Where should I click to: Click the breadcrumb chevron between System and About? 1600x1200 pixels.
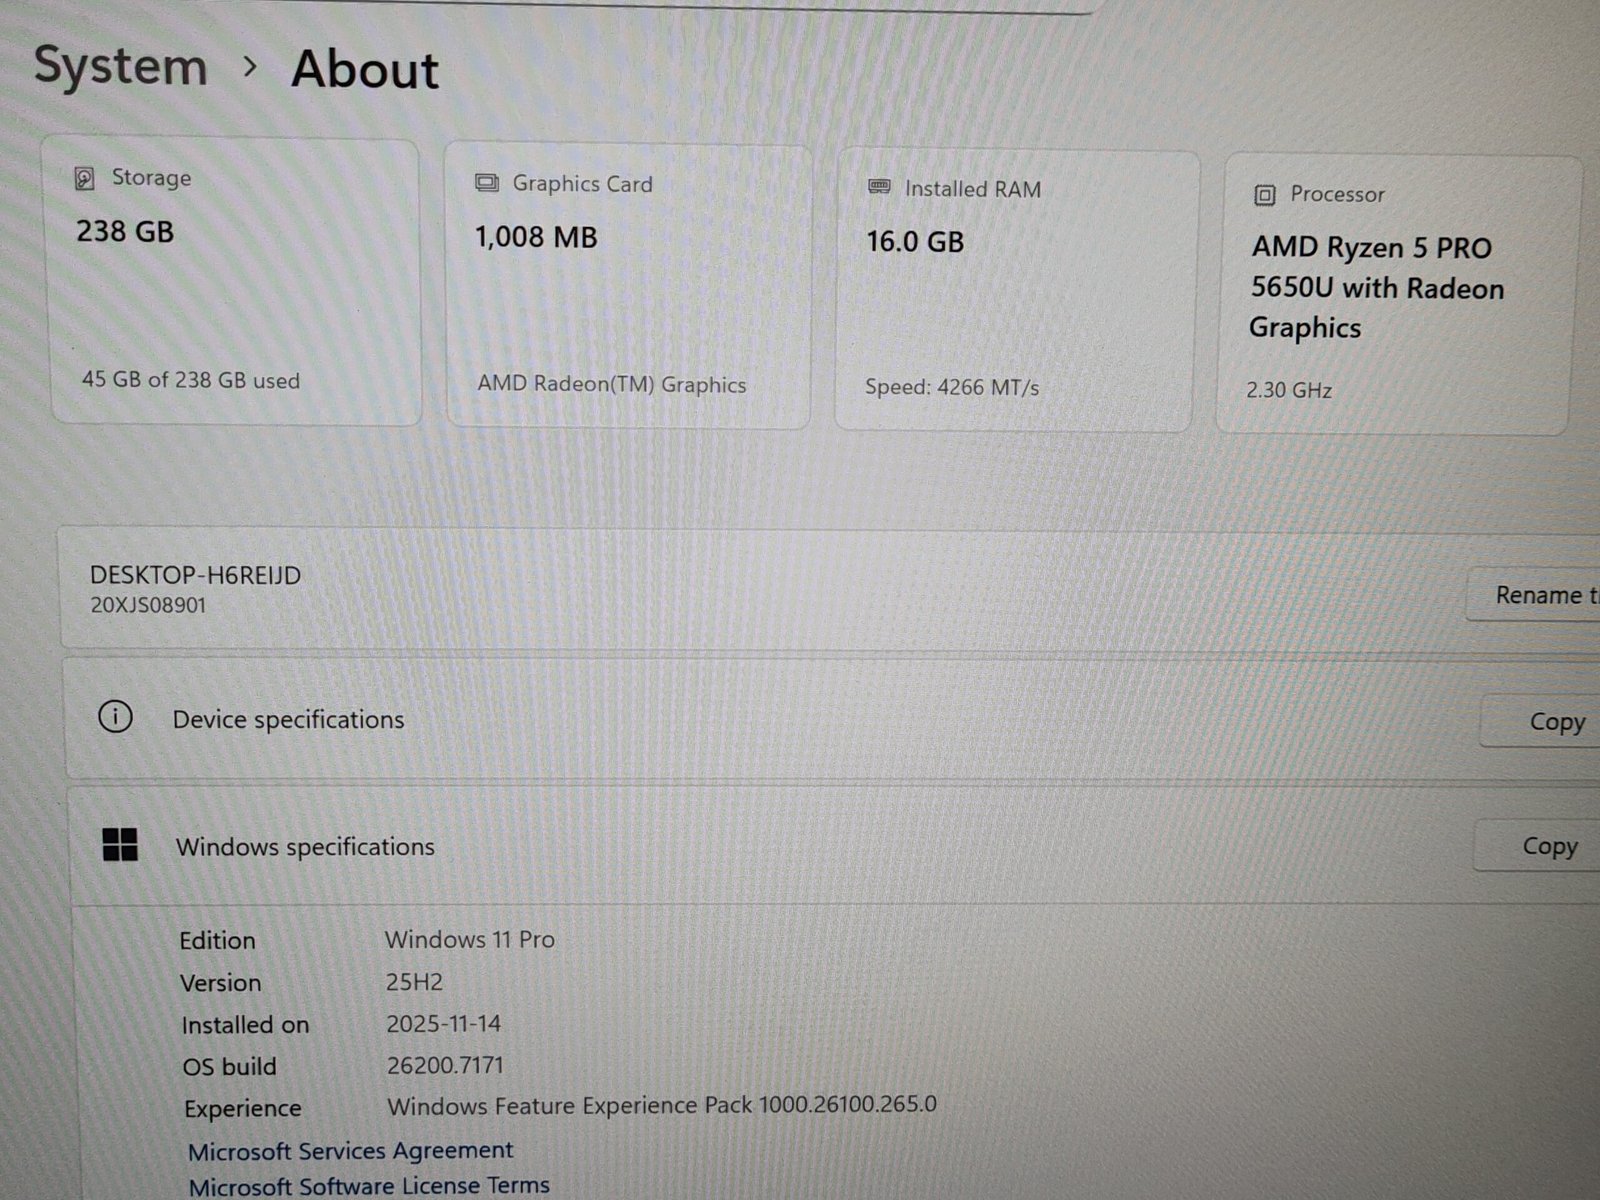tap(250, 67)
